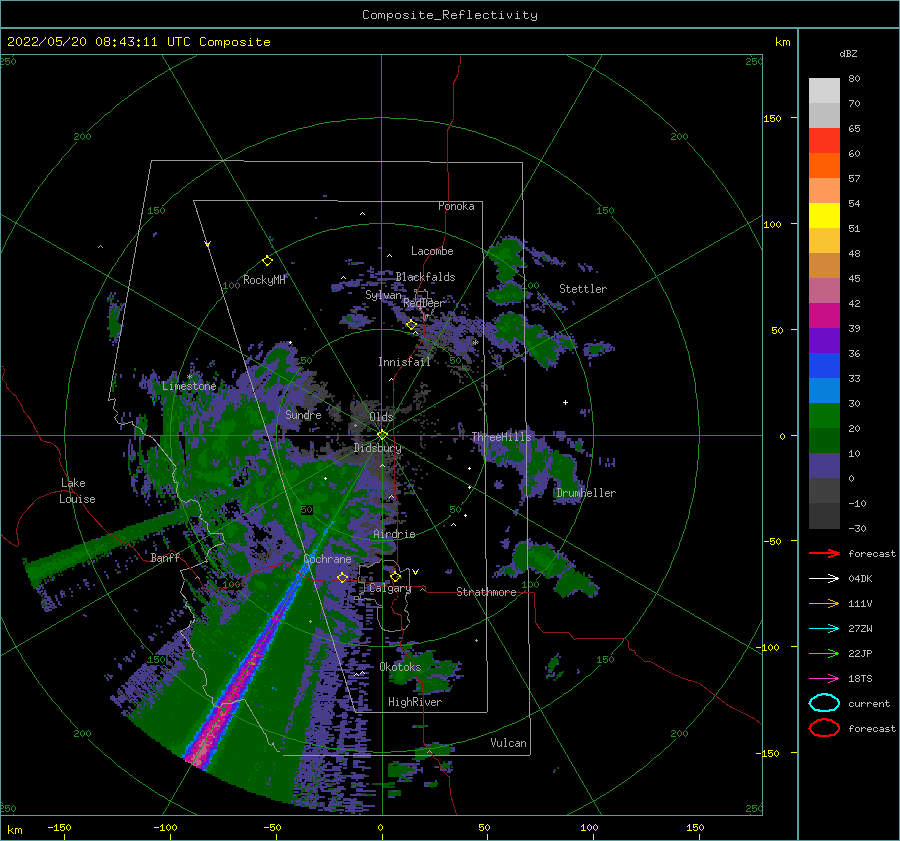The width and height of the screenshot is (900, 841).
Task: Choose the blue 33–36 dBZ color swatch
Action: click(824, 366)
